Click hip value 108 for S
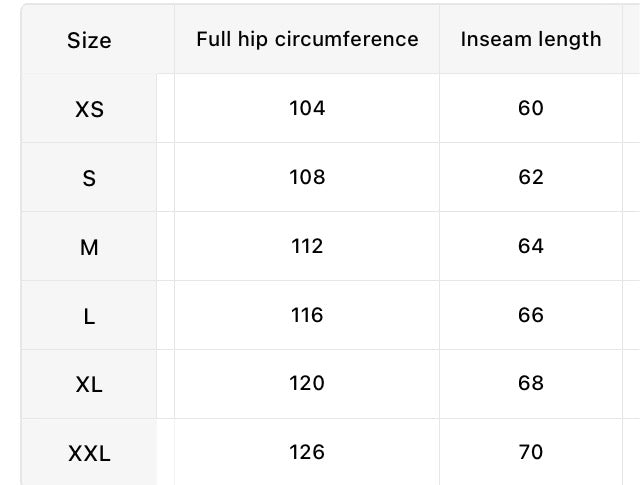Viewport: 640px width, 485px height. (x=307, y=177)
